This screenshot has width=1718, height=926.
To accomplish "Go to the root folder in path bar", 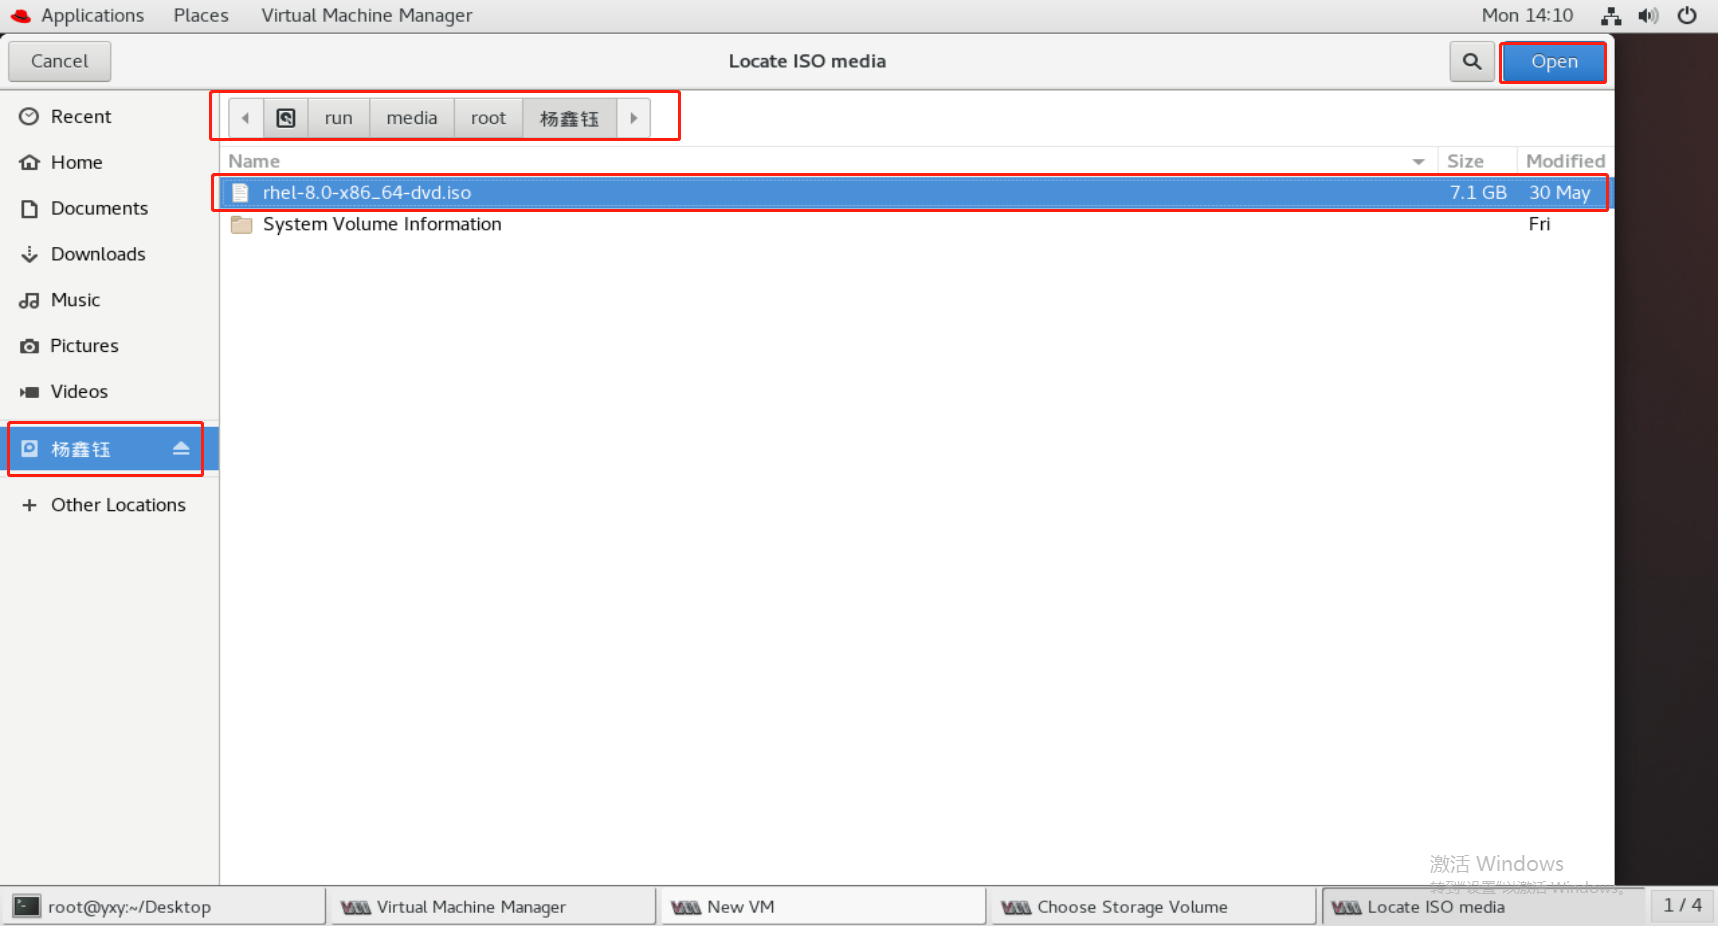I will click(489, 118).
